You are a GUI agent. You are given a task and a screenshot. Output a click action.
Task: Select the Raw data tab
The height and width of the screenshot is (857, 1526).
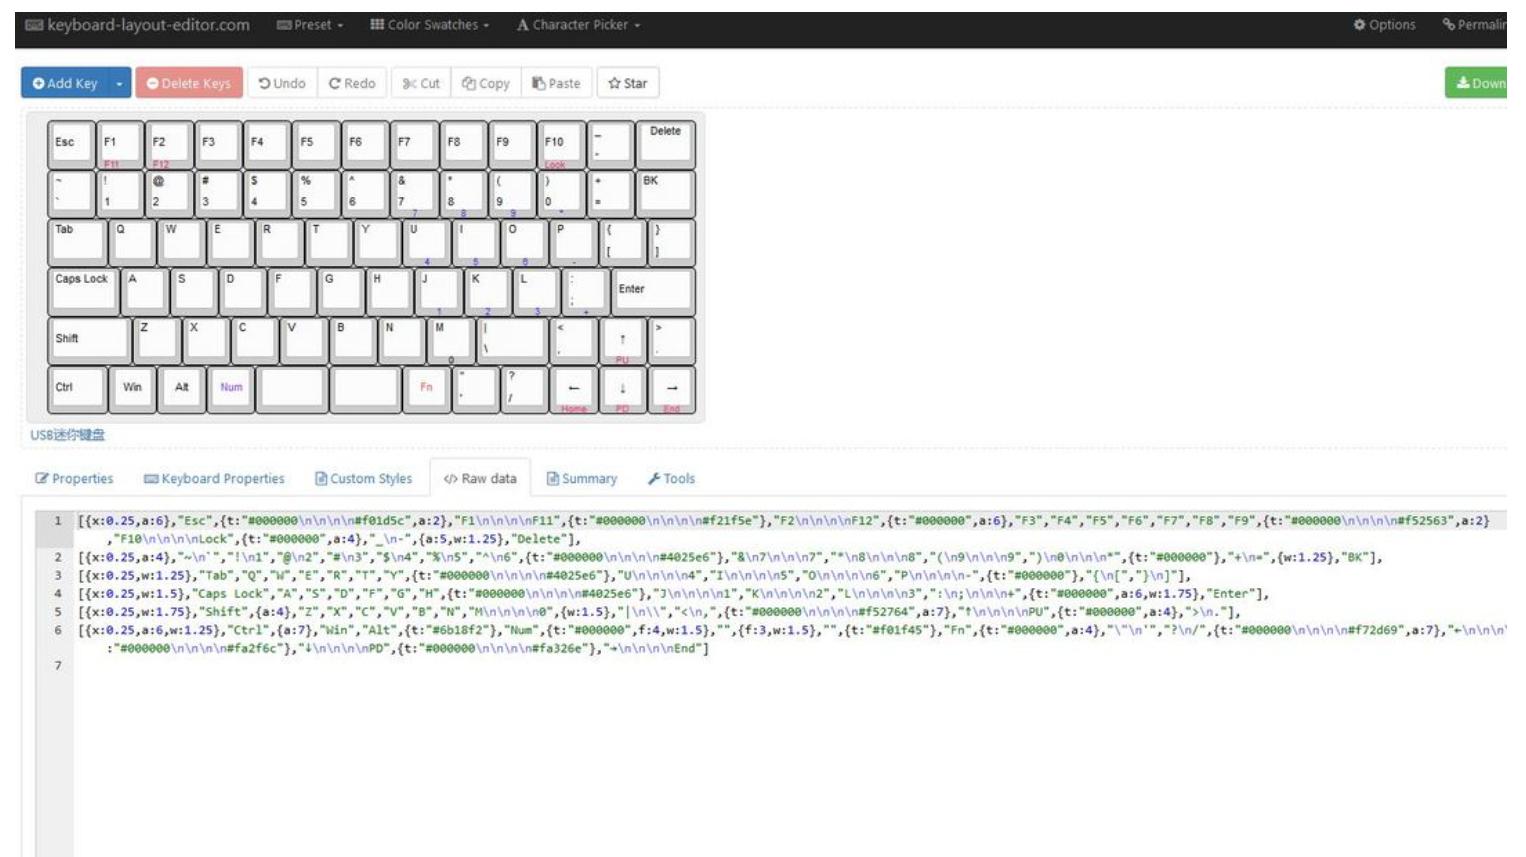[x=480, y=479]
